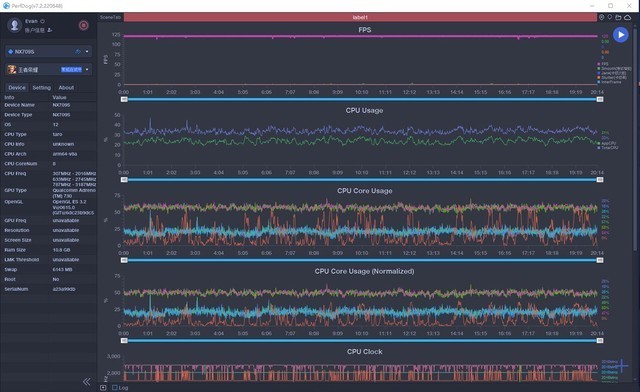
Task: Toggle the FPS series in legend
Action: [x=602, y=64]
